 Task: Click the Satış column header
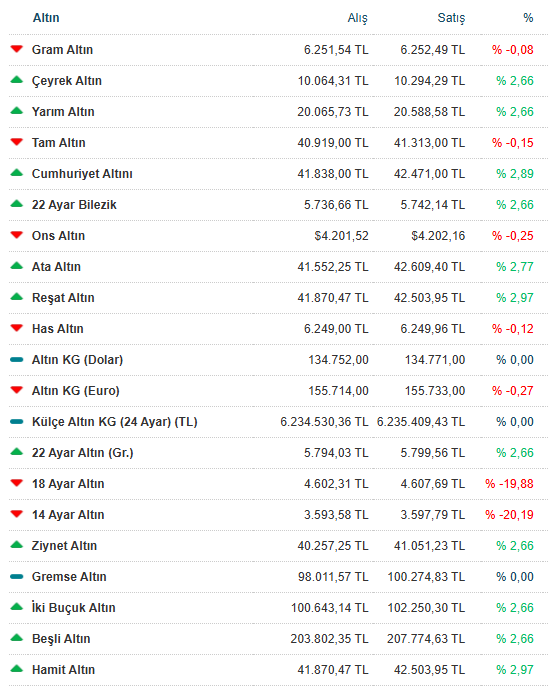click(x=451, y=18)
